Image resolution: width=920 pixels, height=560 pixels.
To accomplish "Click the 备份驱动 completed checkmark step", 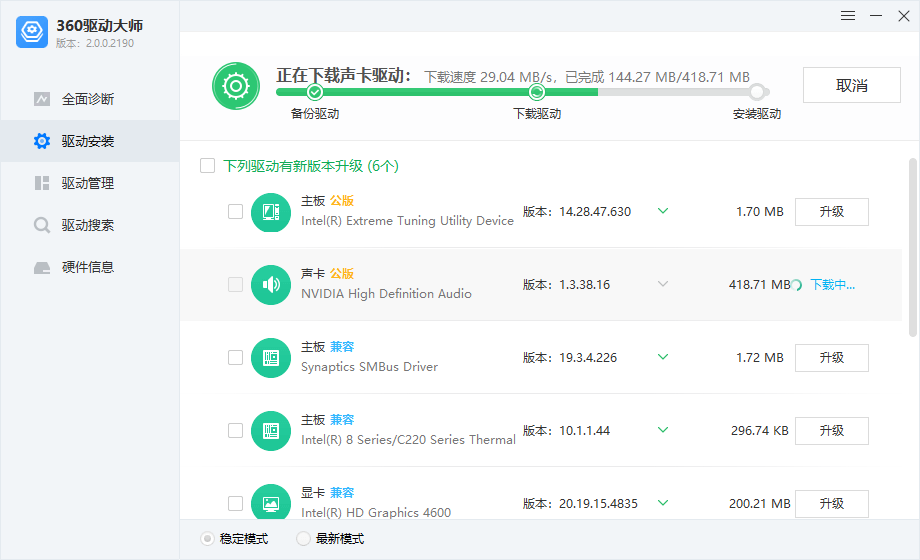I will pos(314,92).
